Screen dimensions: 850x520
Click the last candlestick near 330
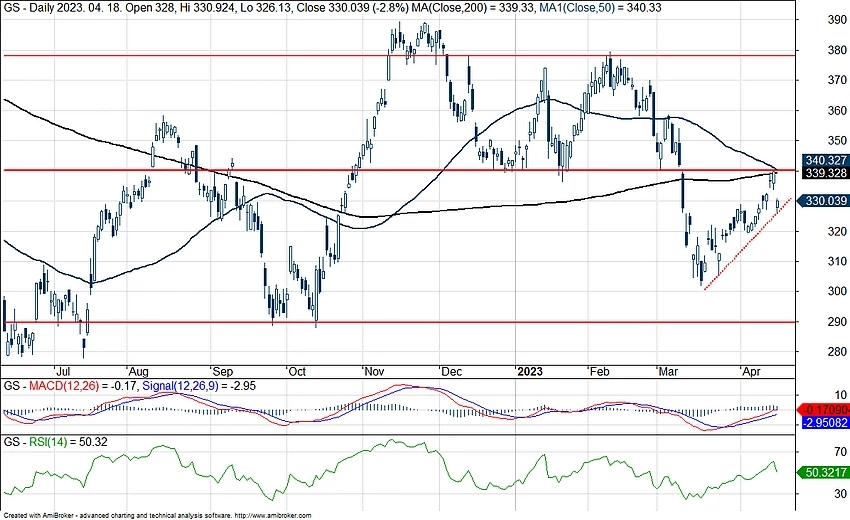(778, 204)
